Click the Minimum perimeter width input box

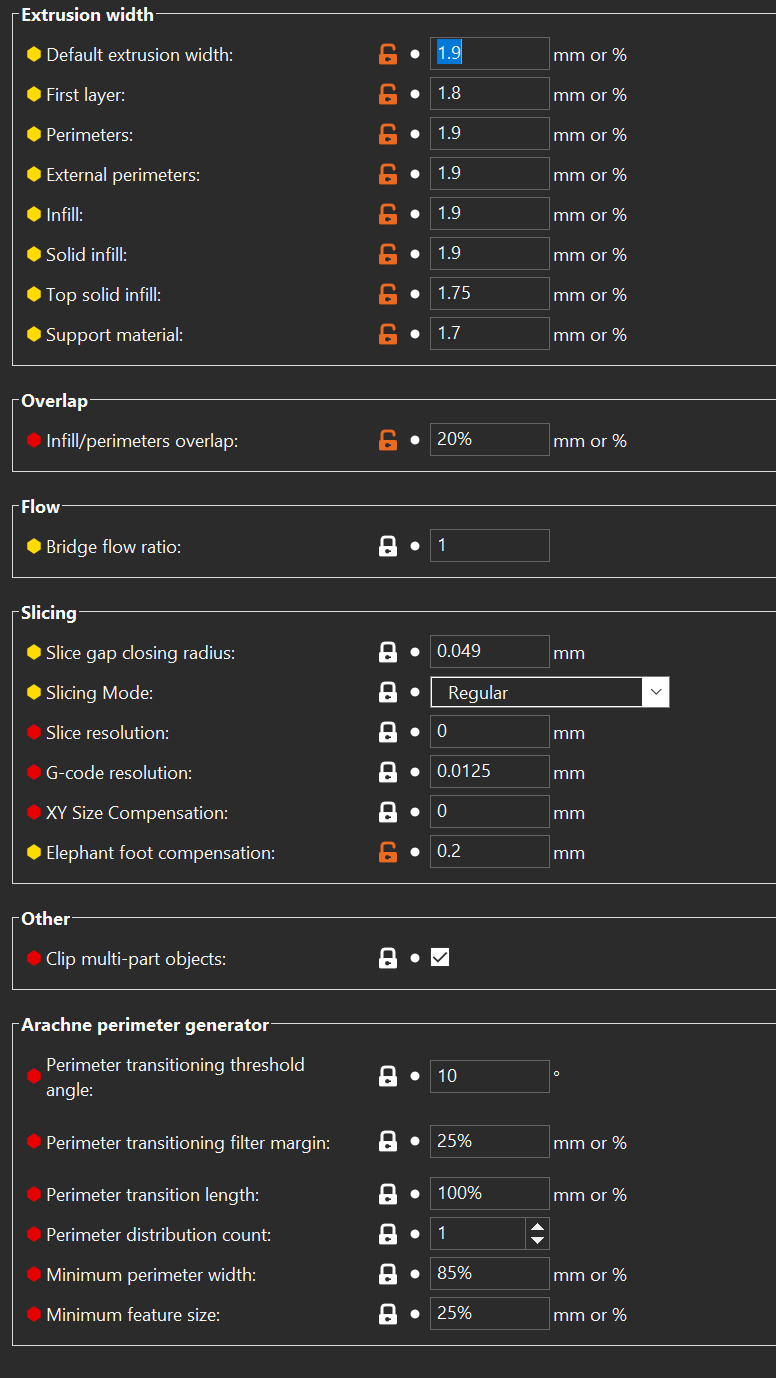coord(489,1273)
